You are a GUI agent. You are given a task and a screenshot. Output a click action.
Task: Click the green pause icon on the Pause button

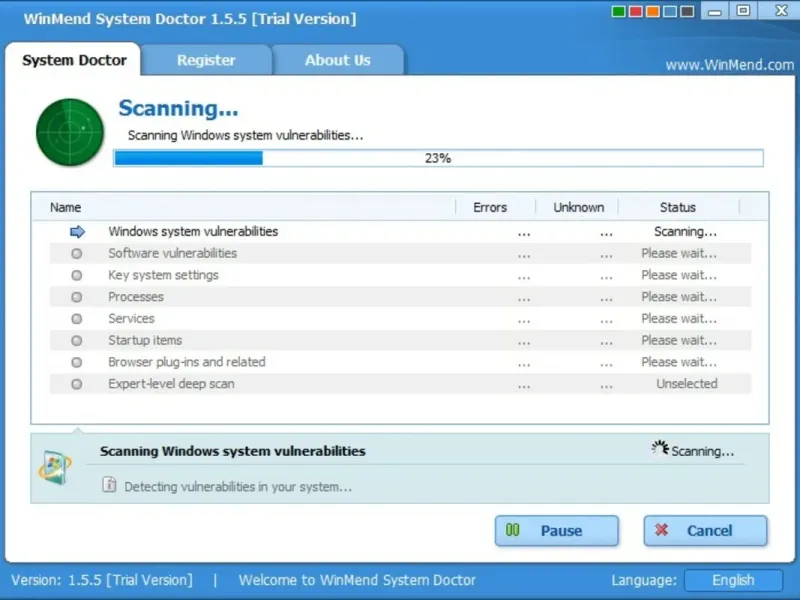pos(513,530)
